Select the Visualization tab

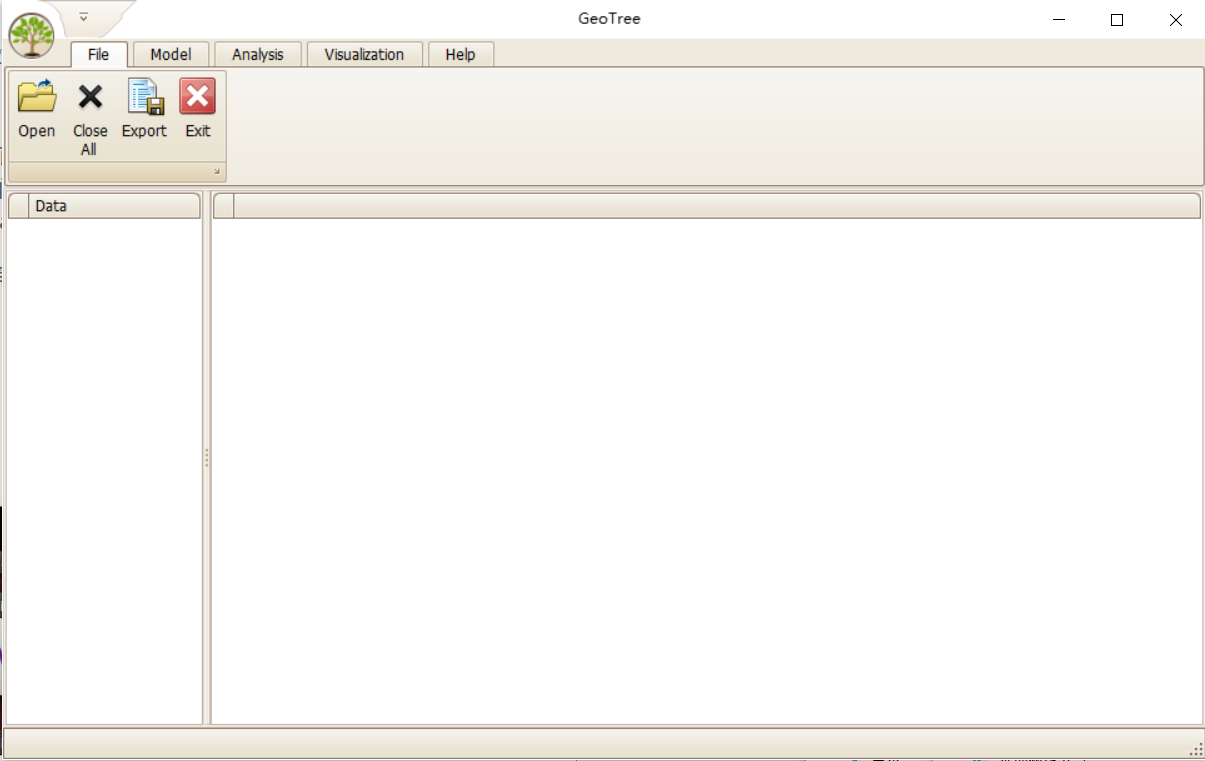tap(364, 55)
